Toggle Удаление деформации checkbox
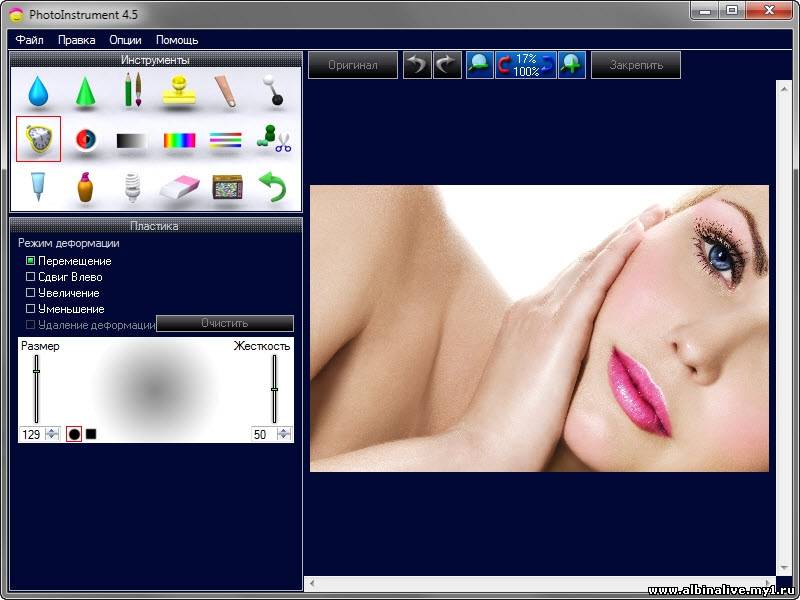 (31, 324)
